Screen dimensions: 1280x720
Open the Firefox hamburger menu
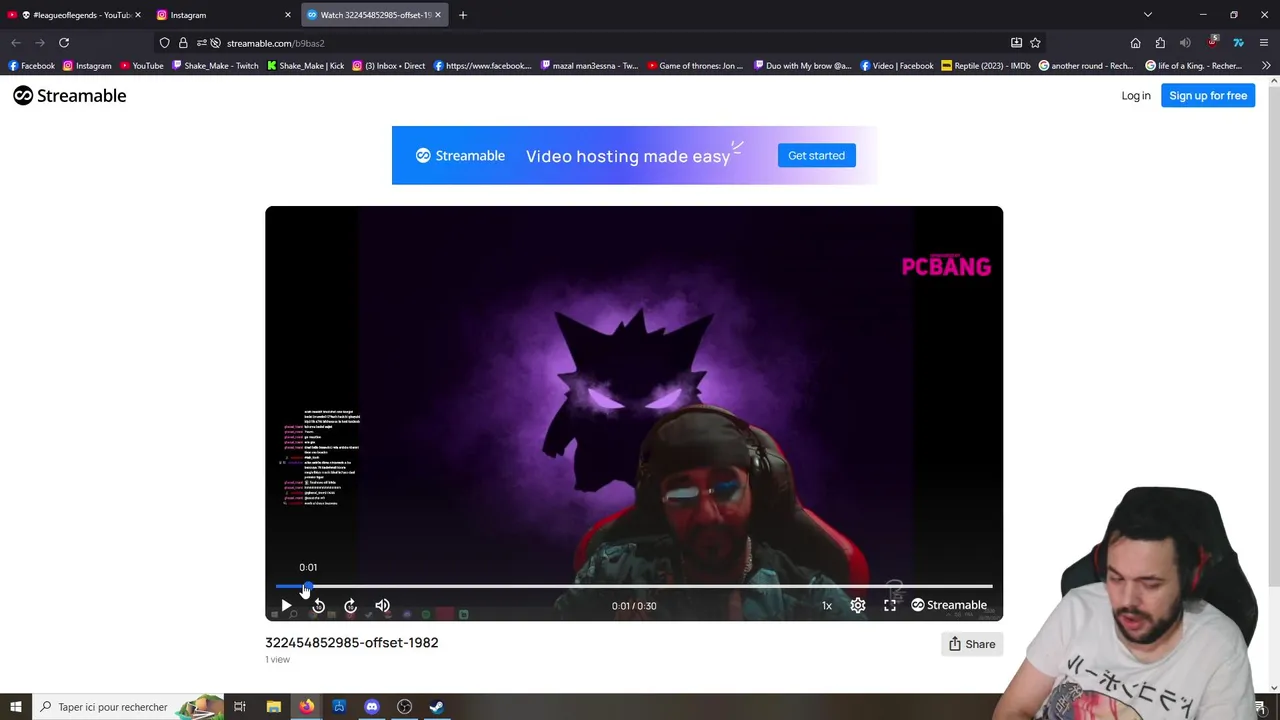tap(1264, 43)
